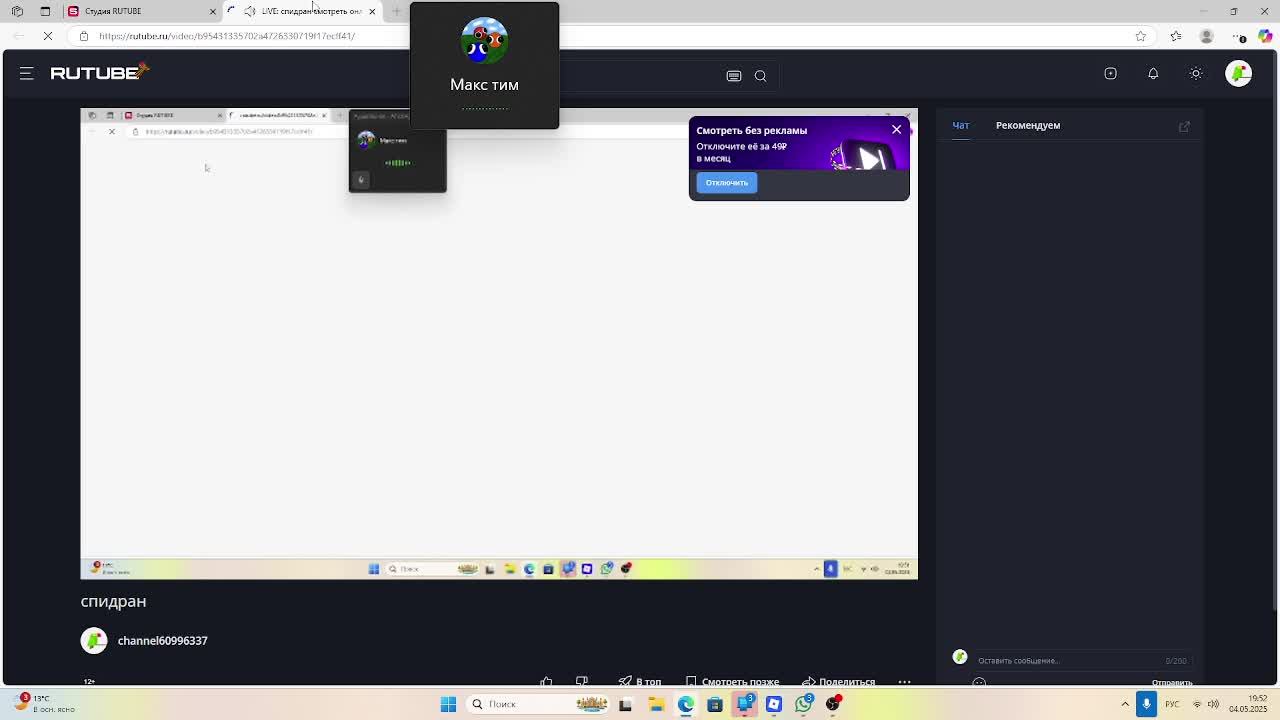Open the on-screen keyboard in search bar
The width and height of the screenshot is (1280, 720).
(734, 76)
